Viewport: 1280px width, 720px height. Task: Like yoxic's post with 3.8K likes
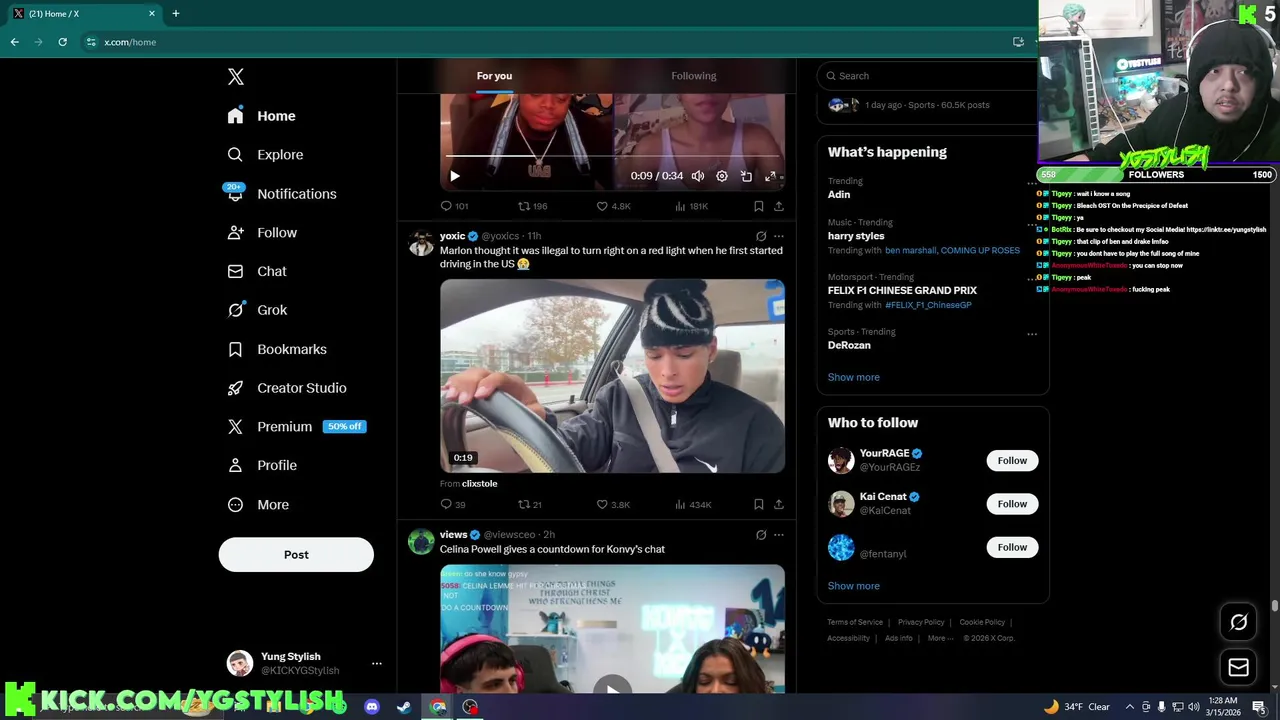[x=613, y=505]
